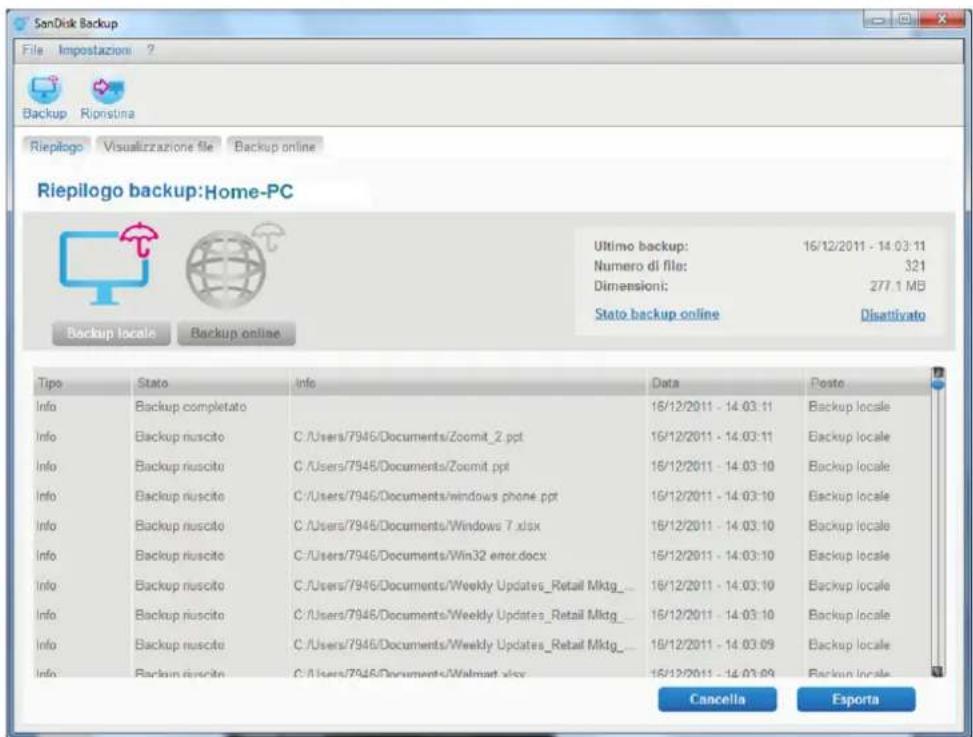Viewport: 973px width, 737px height.
Task: Click the blue scrollbar thumb in log
Action: click(938, 385)
